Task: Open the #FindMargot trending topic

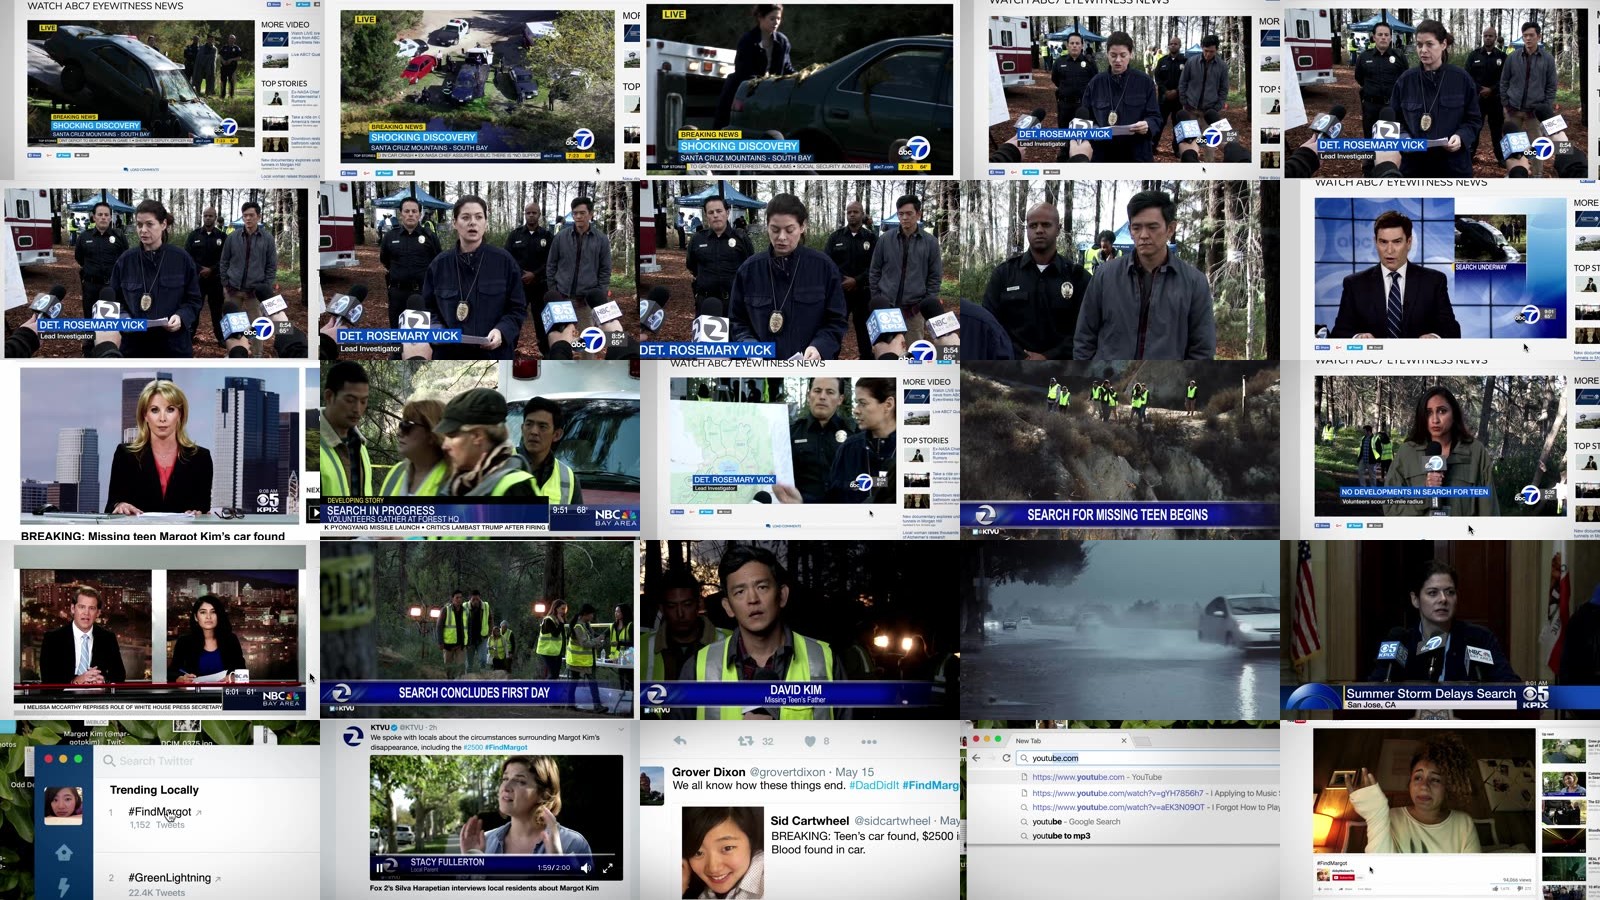Action: click(x=160, y=812)
